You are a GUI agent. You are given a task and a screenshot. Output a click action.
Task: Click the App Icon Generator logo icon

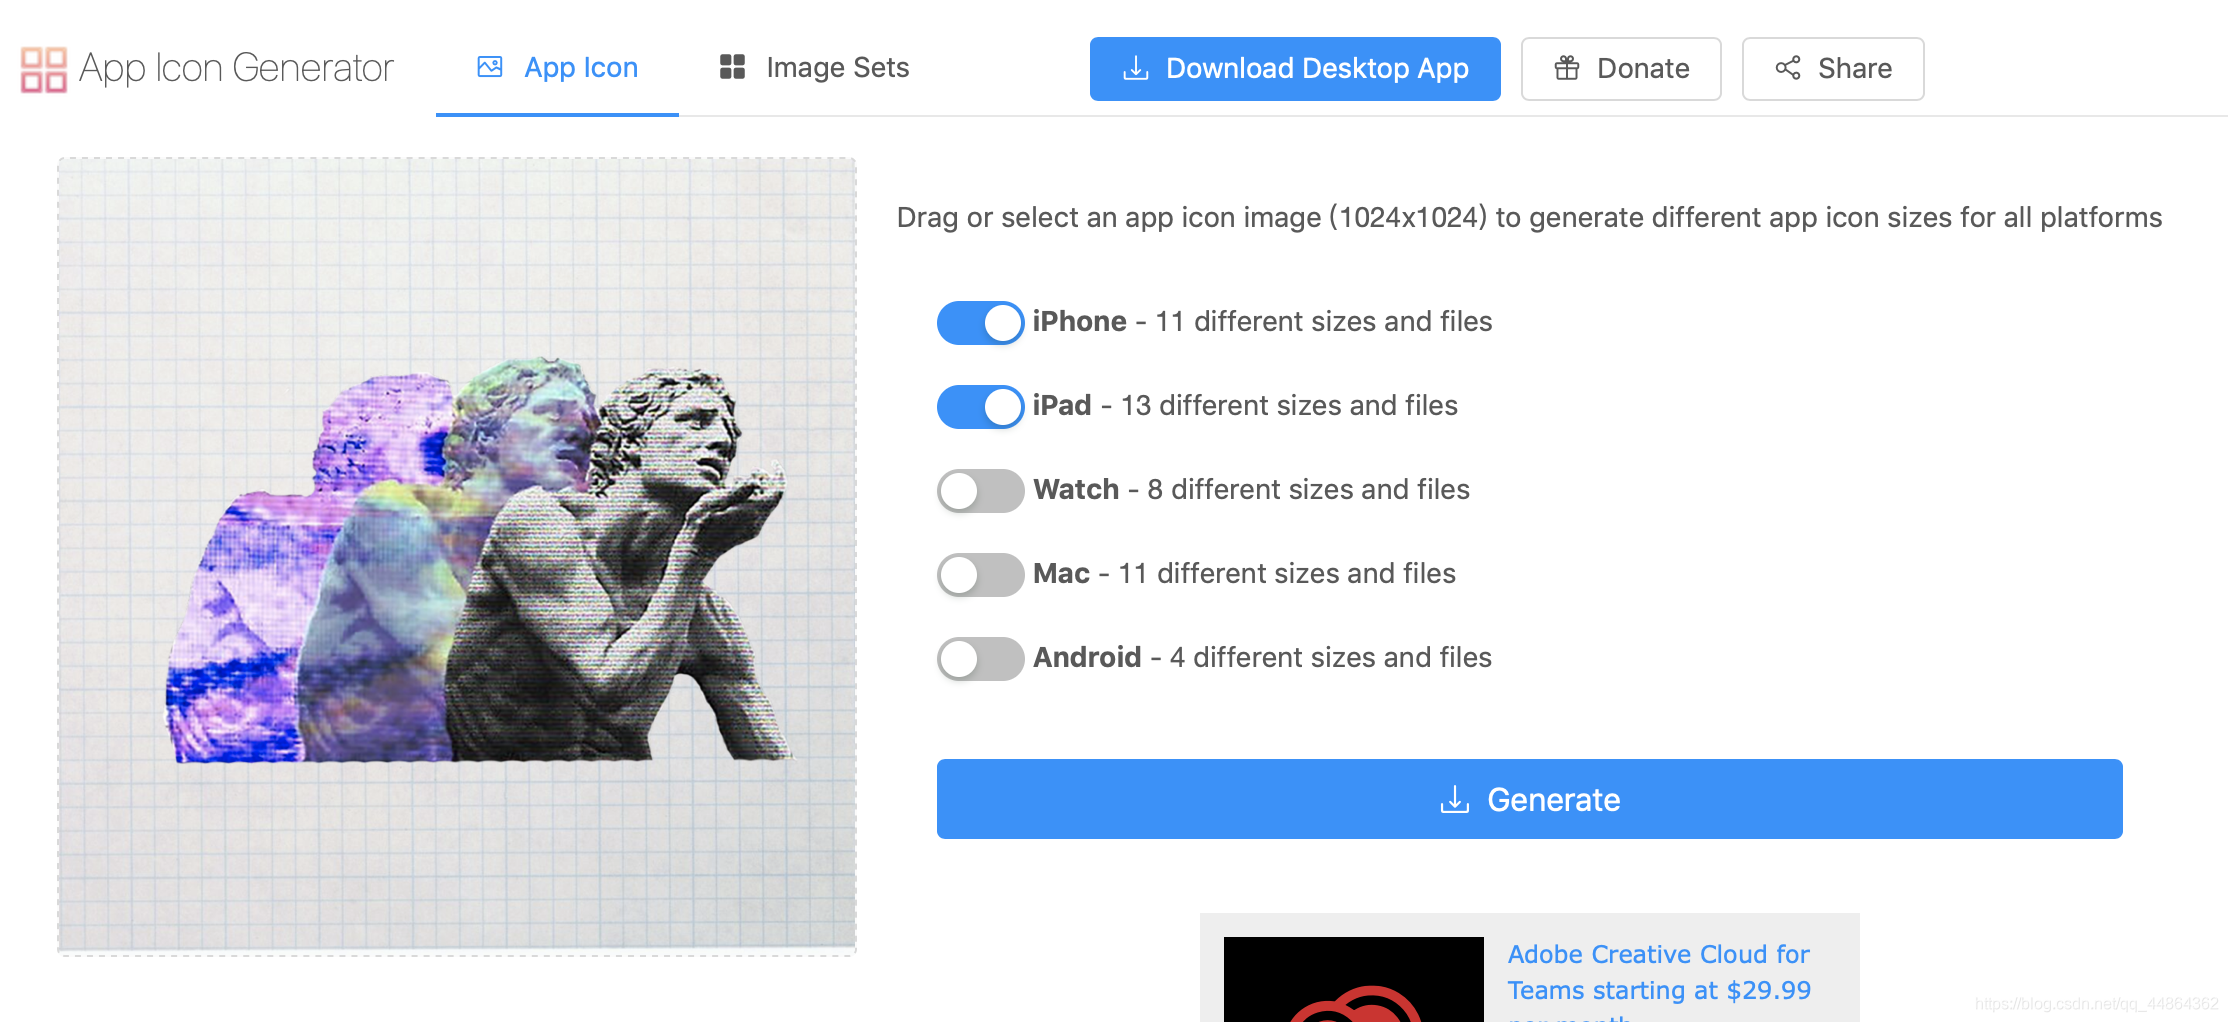coord(44,69)
